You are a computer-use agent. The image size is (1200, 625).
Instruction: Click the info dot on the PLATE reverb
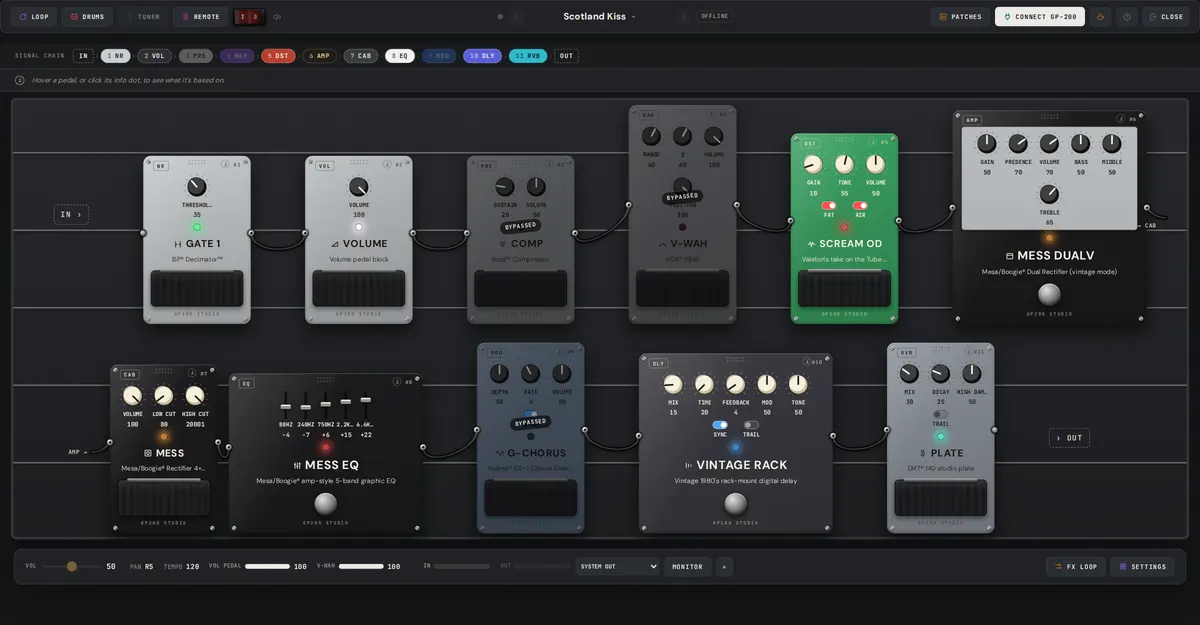969,352
